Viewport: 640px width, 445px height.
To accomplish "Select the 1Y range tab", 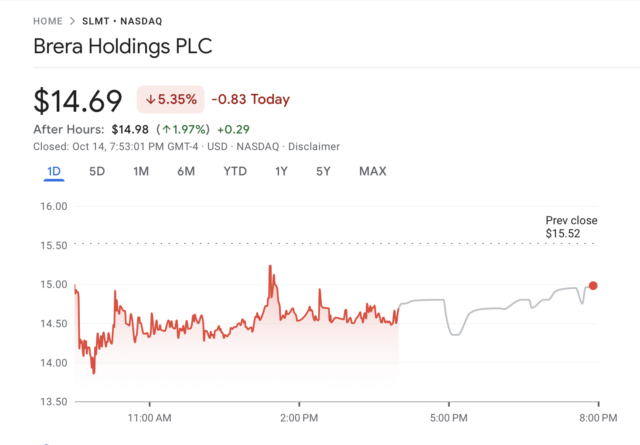I will 282,171.
